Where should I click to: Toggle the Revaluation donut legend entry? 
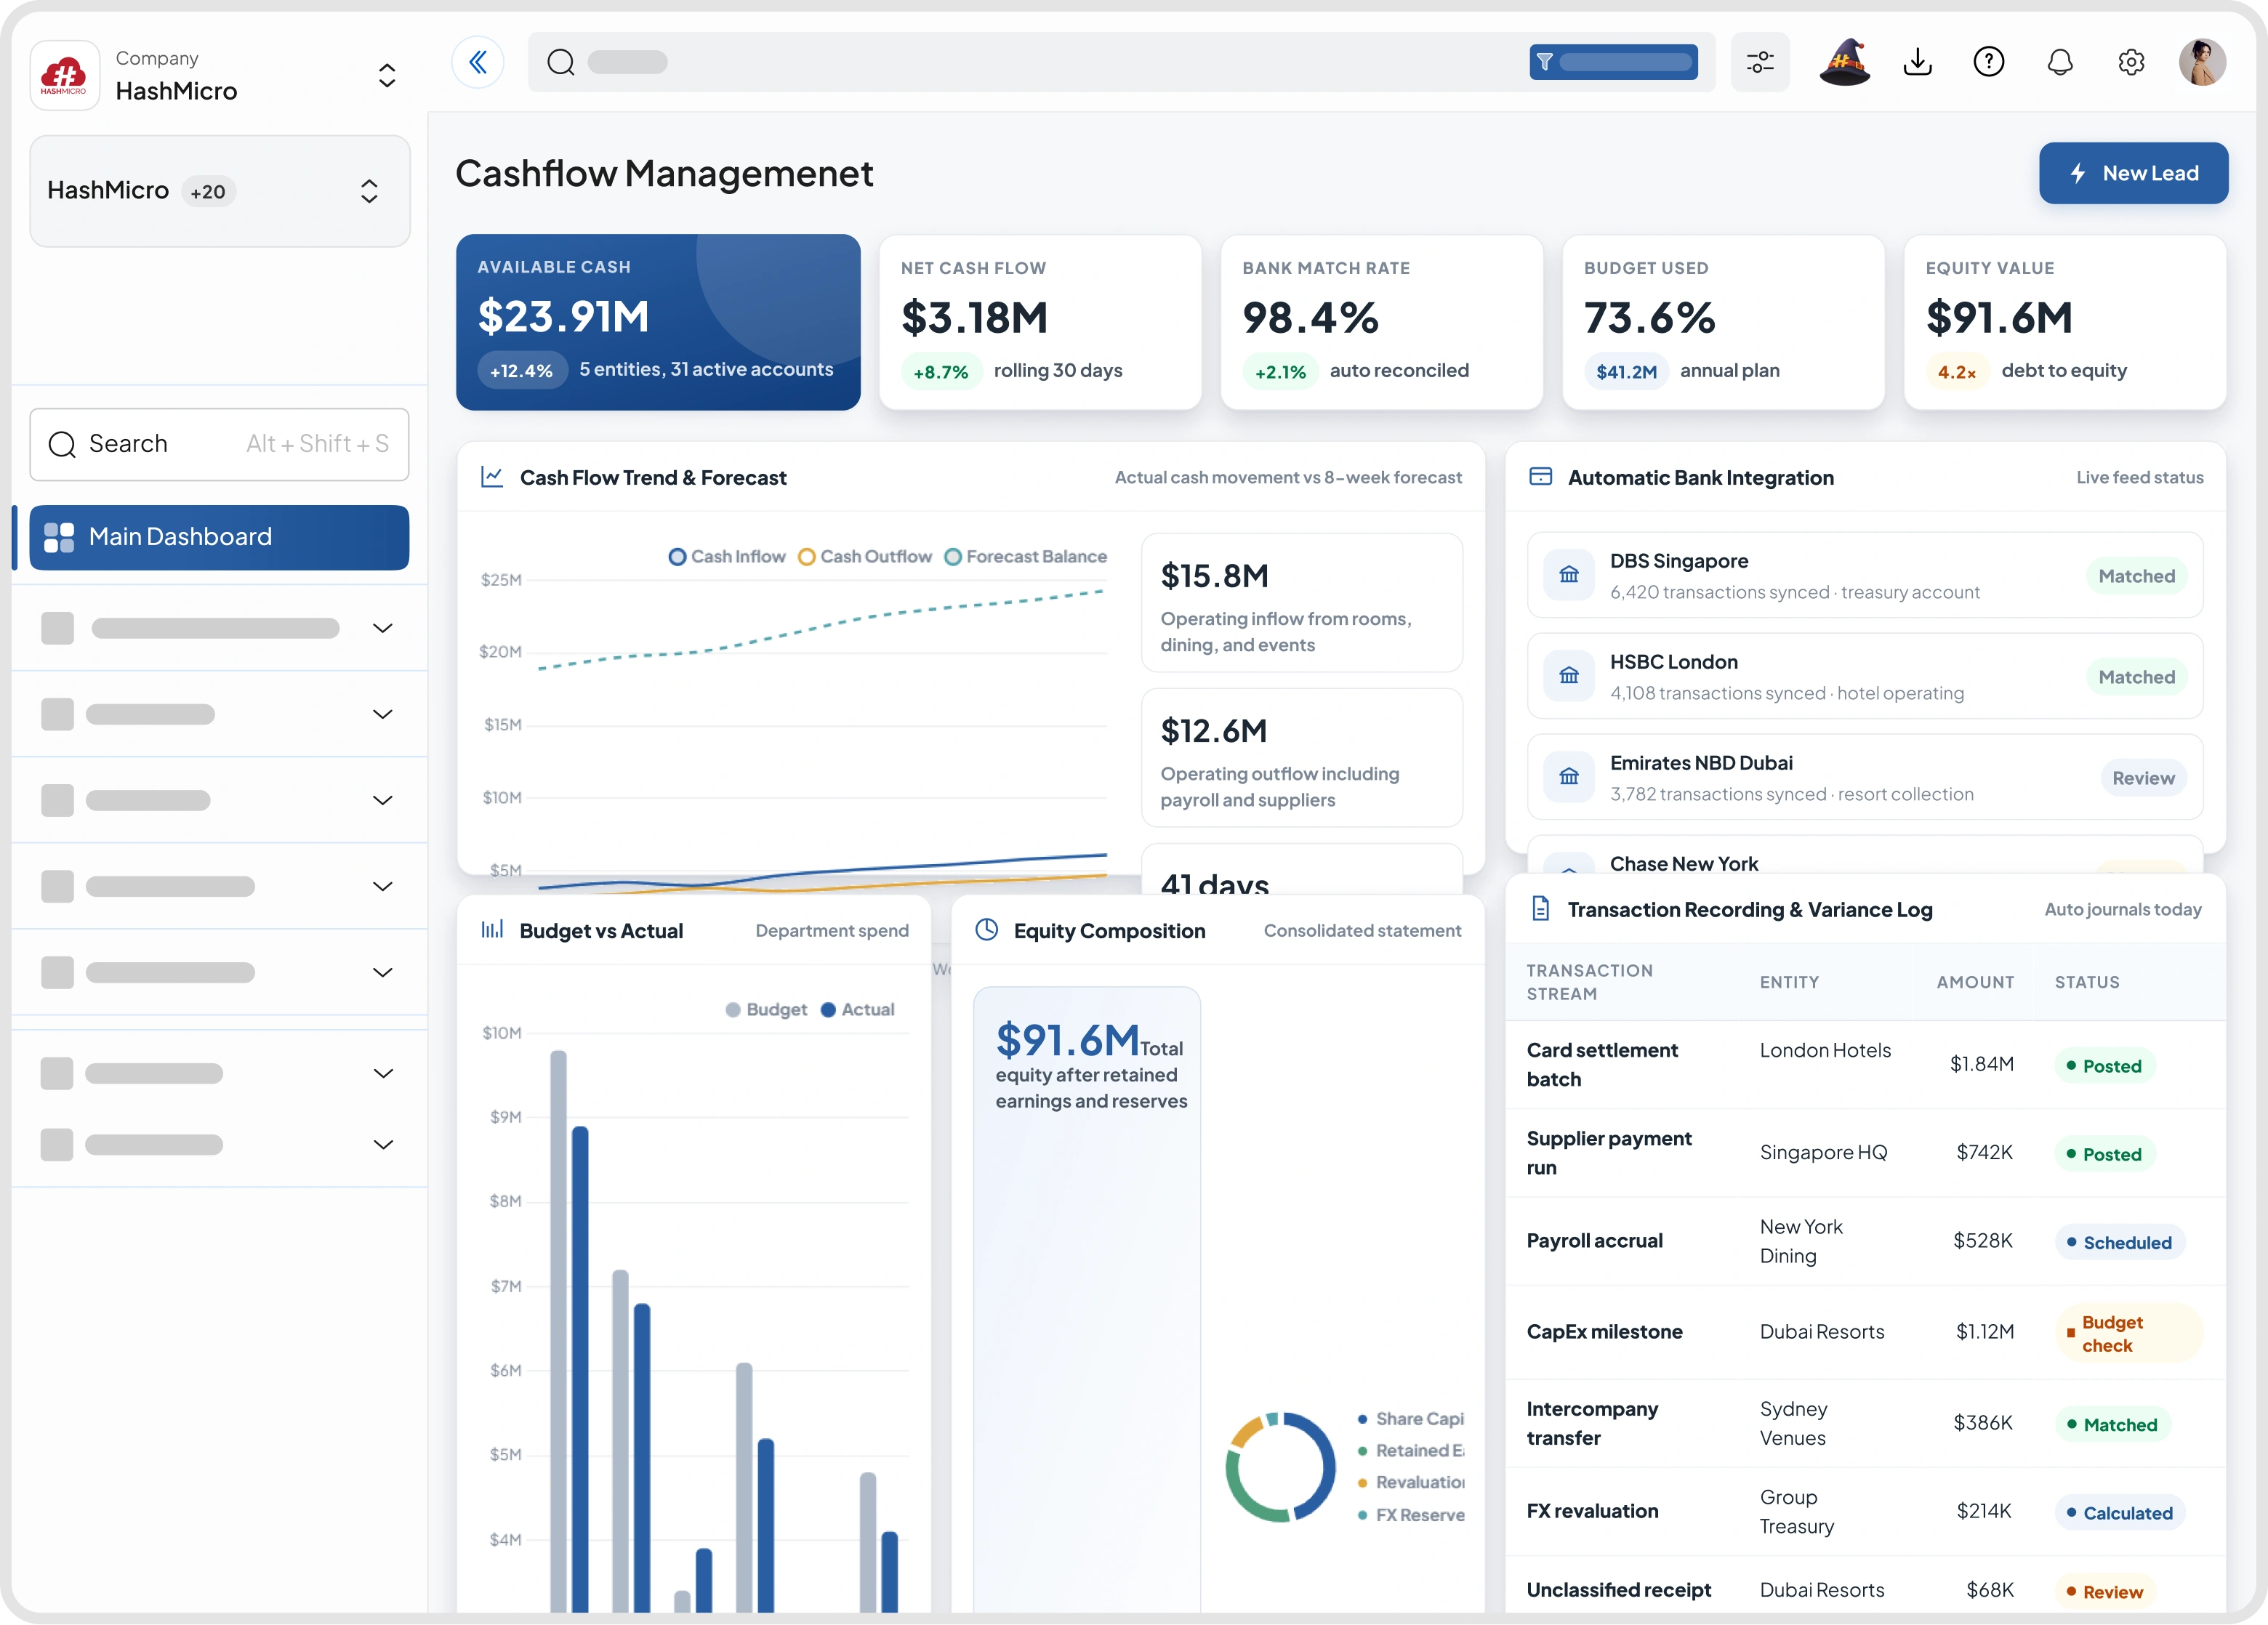(1411, 1483)
